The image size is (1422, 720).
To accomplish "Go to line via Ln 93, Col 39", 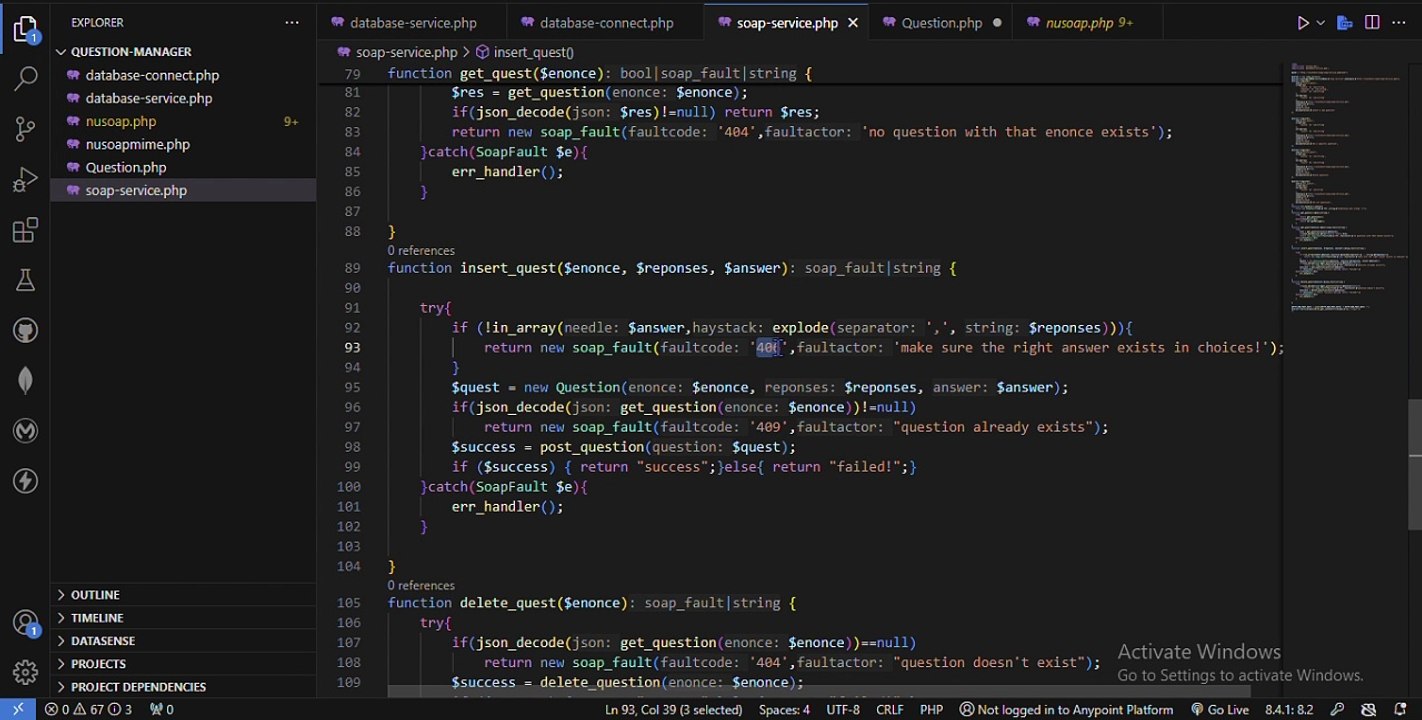I will click(x=673, y=709).
